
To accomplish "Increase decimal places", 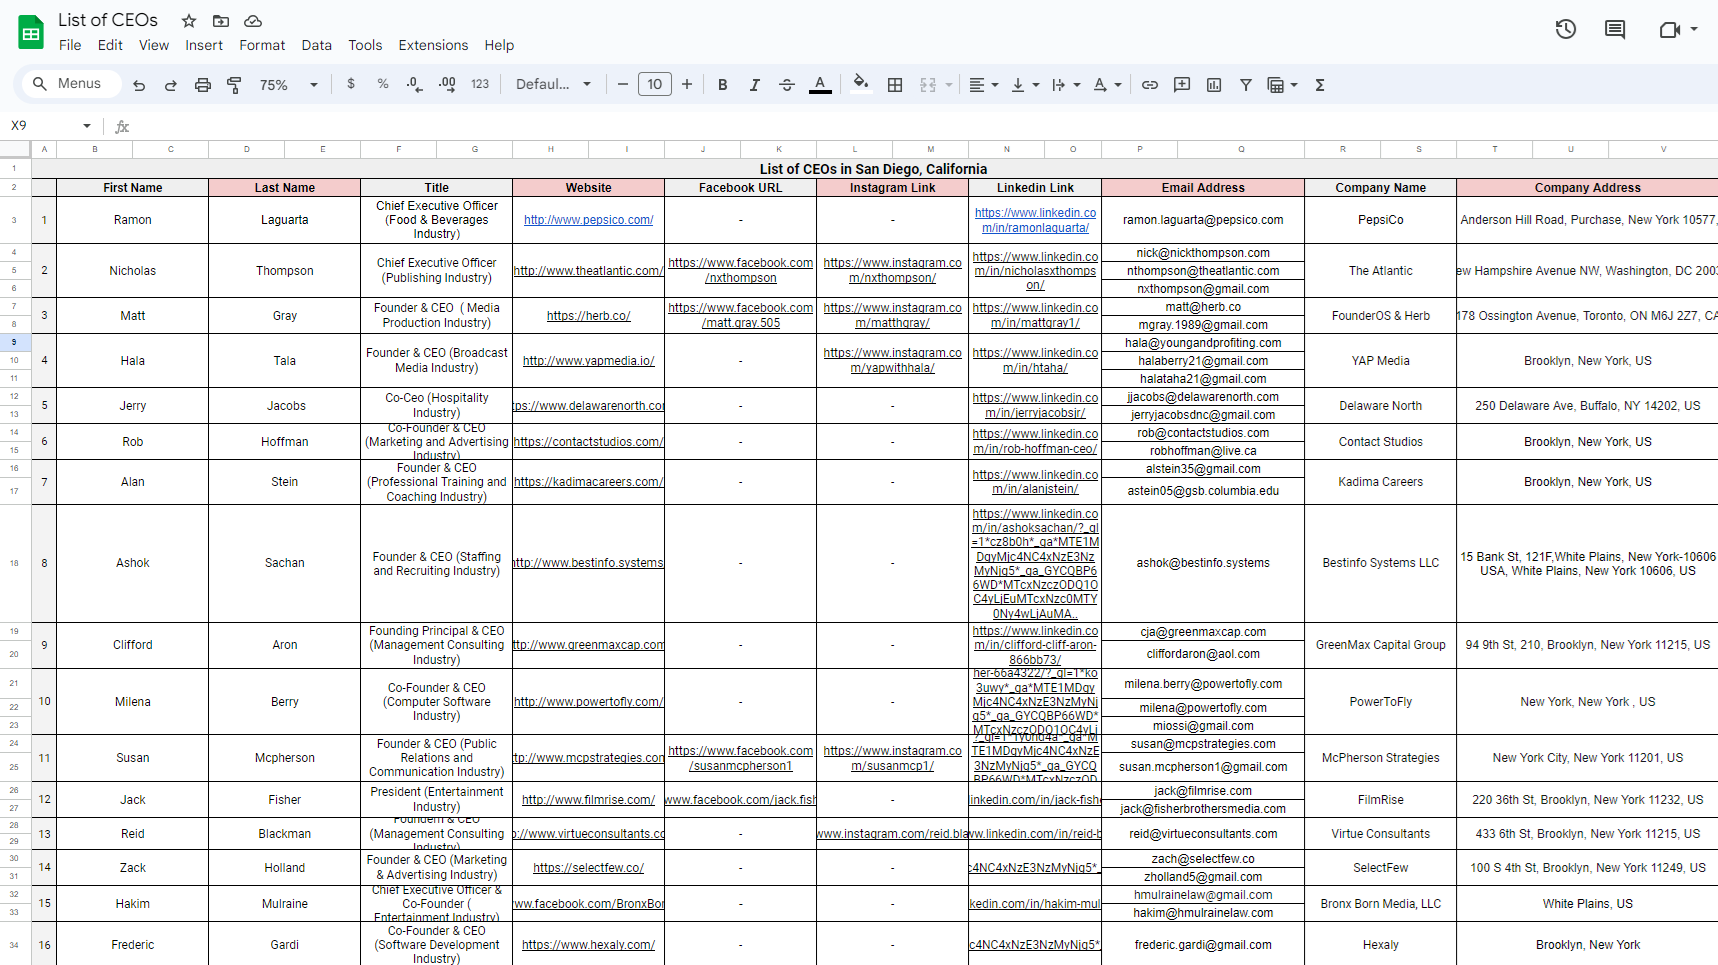I will (x=447, y=84).
